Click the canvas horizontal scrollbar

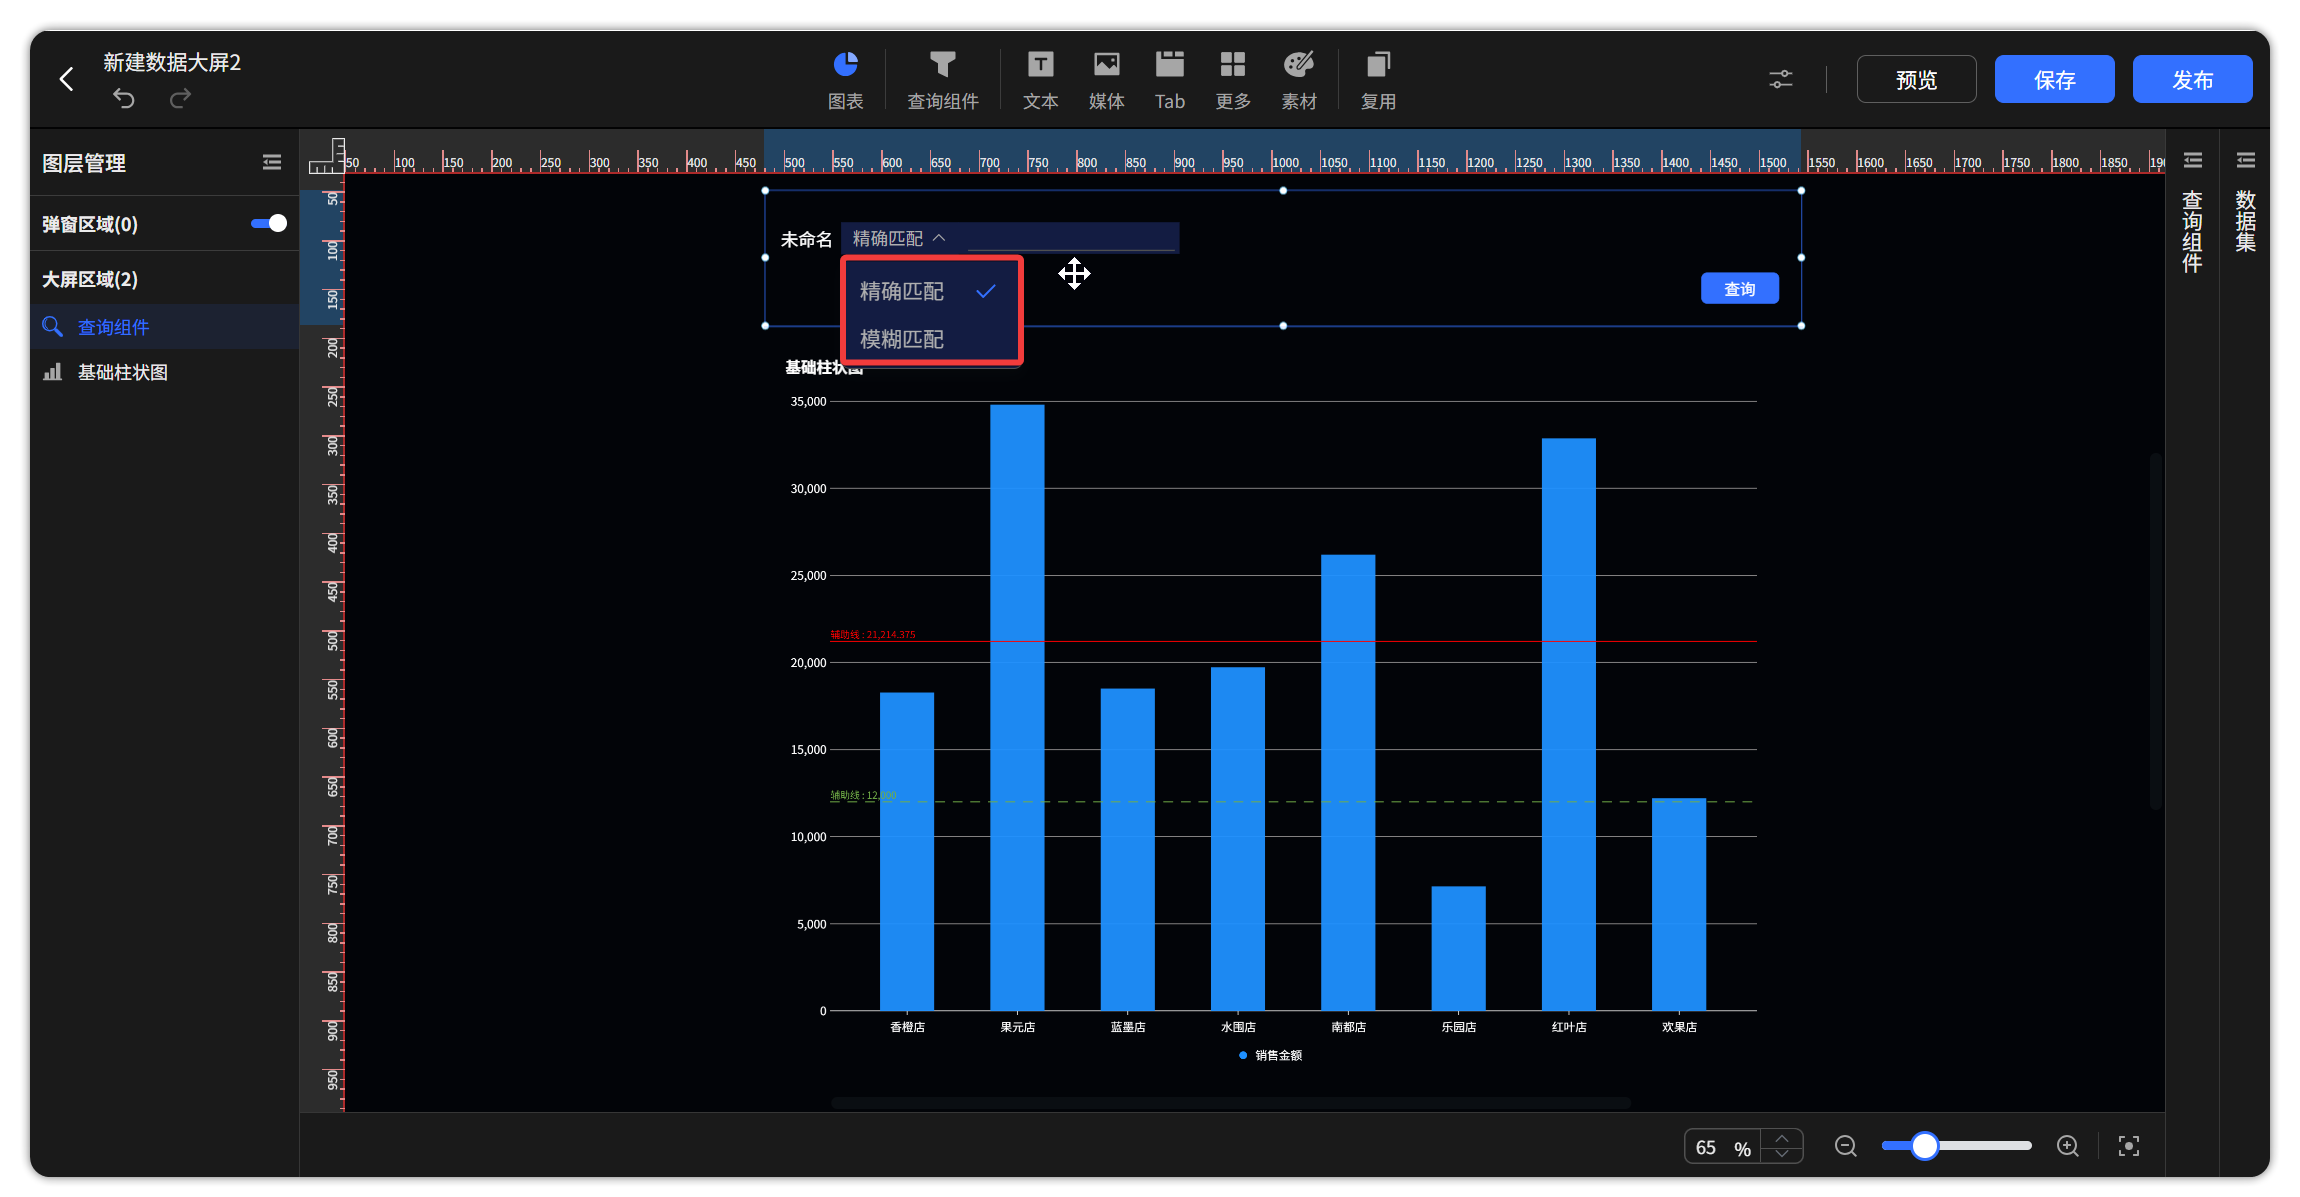coord(1230,1103)
